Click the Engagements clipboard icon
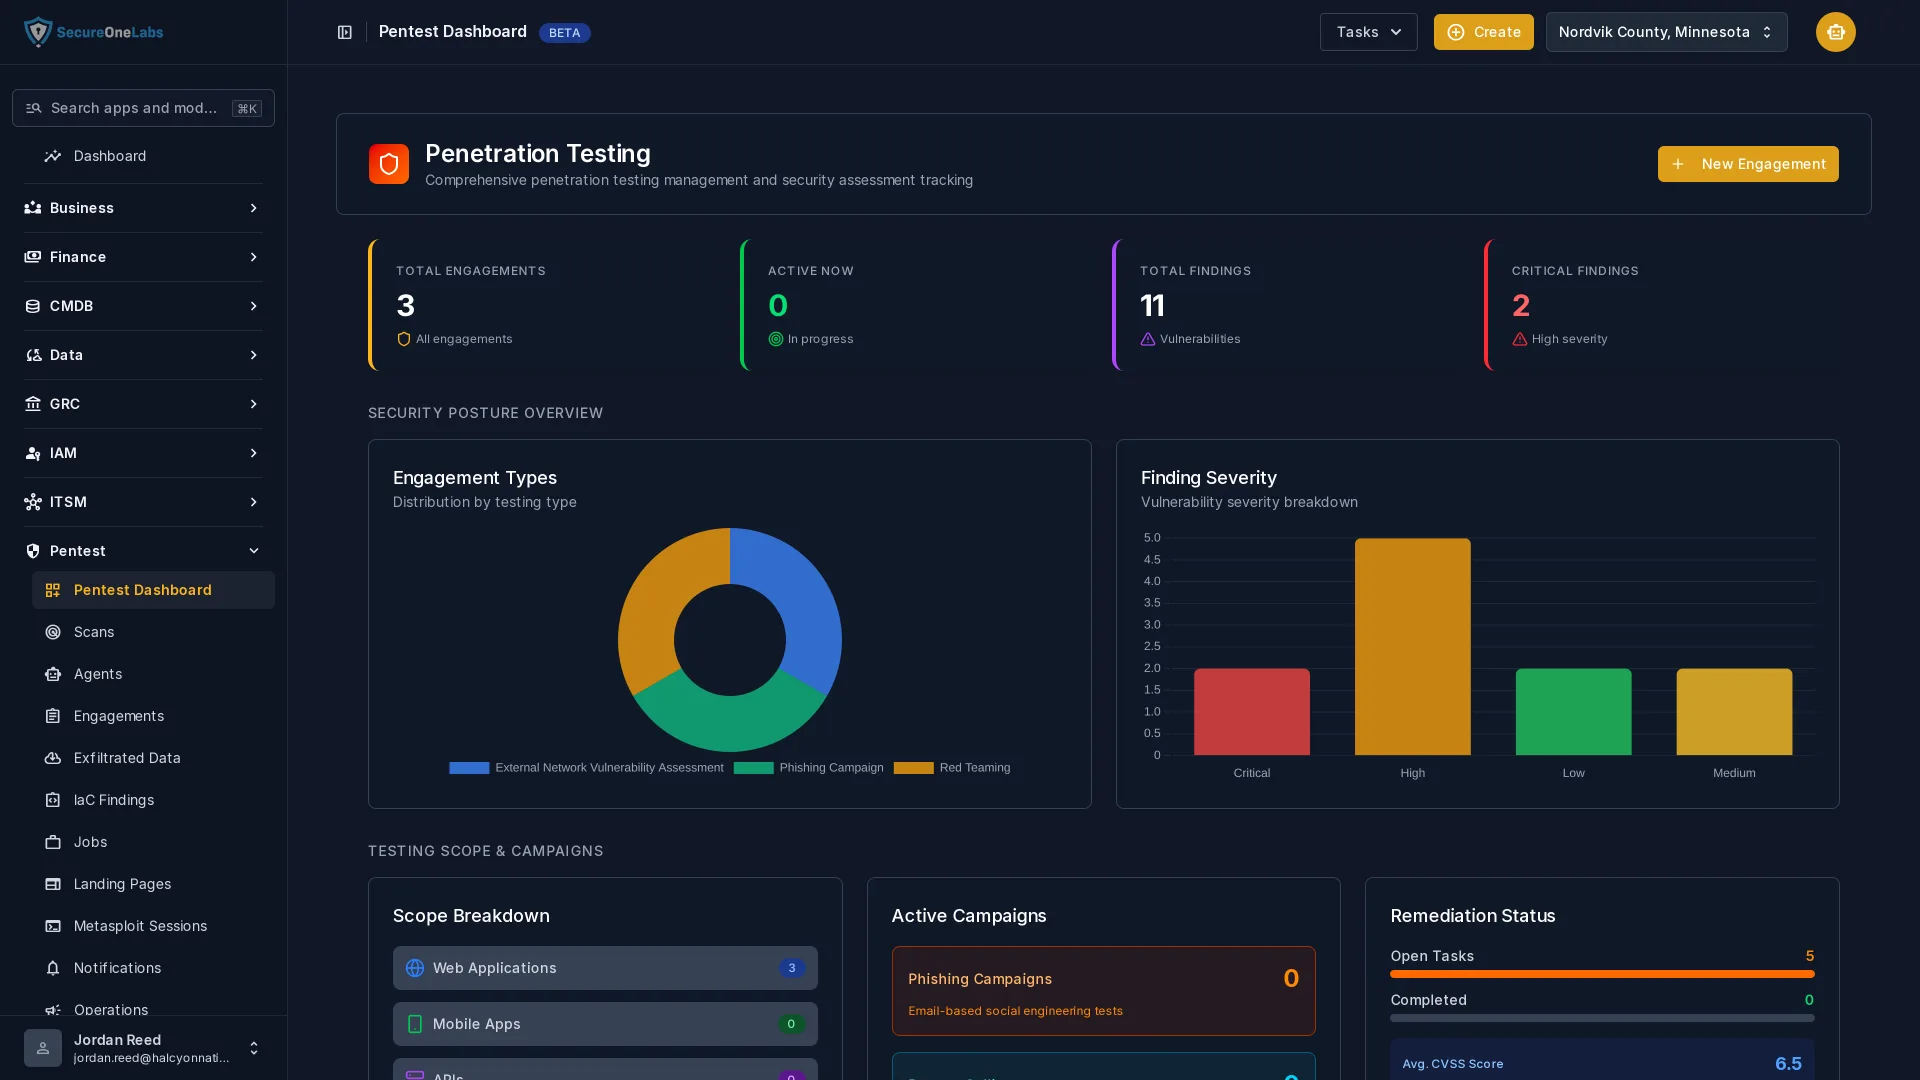Screen dimensions: 1920x1080 [53, 716]
